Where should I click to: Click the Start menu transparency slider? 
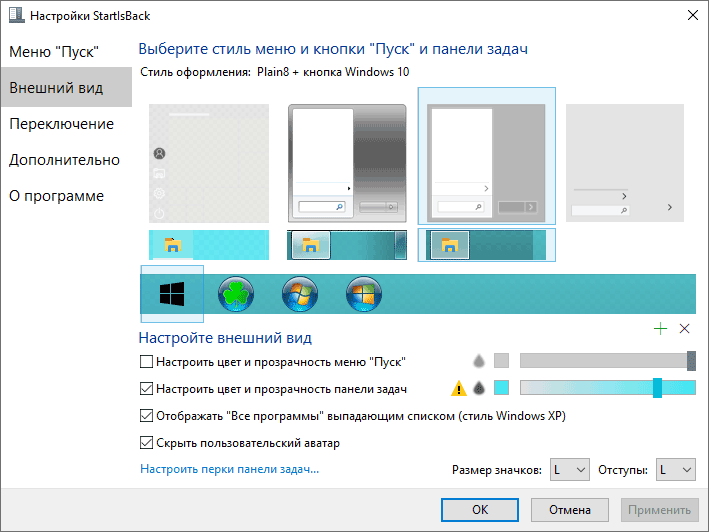608,361
